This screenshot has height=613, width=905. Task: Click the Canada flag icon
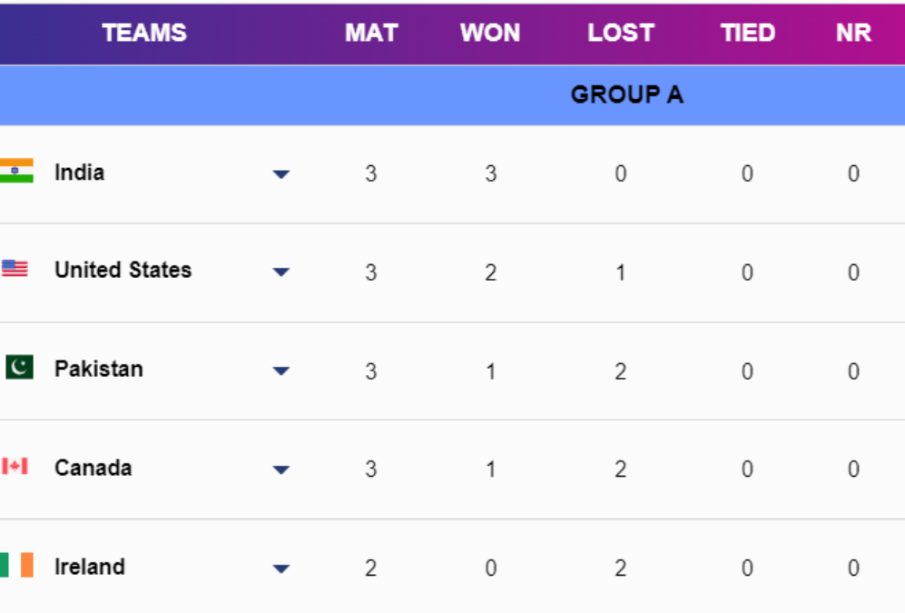(15, 466)
